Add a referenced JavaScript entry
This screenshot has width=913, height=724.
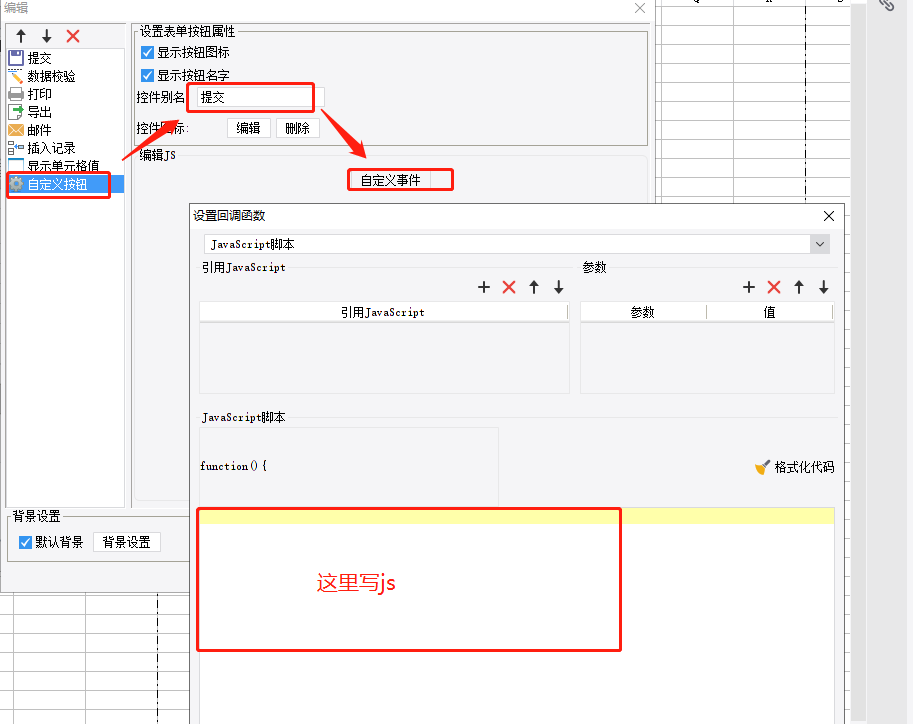[484, 287]
